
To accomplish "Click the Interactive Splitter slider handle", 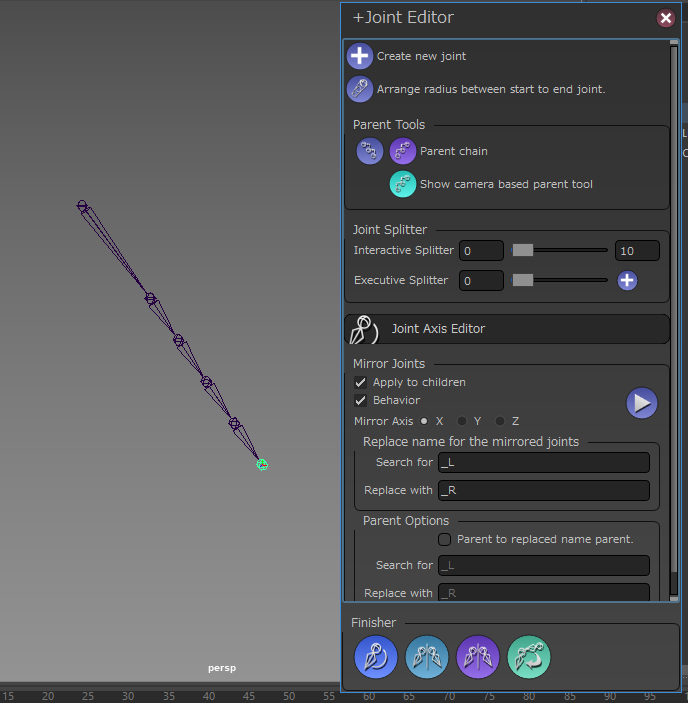I will (523, 250).
